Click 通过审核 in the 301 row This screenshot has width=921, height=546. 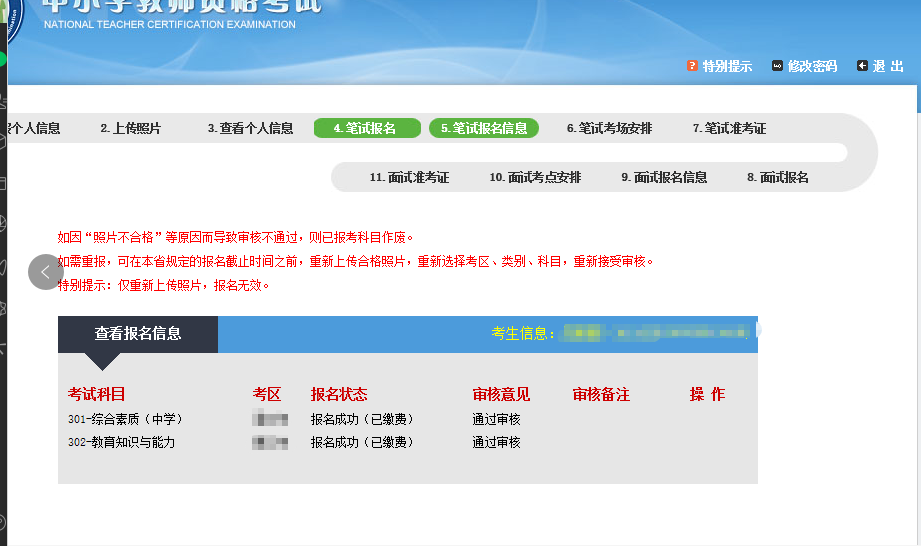pyautogui.click(x=496, y=419)
